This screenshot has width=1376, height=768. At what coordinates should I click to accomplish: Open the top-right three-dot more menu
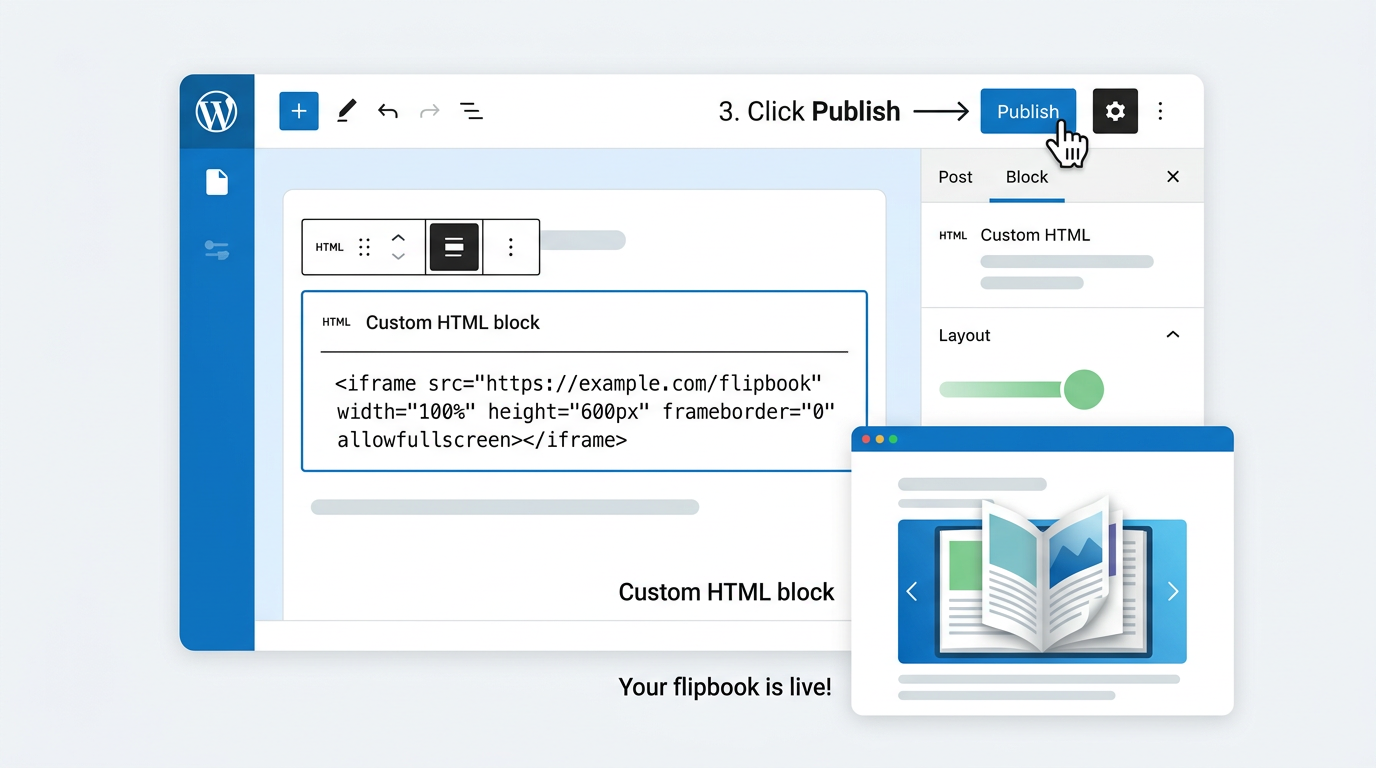point(1160,111)
